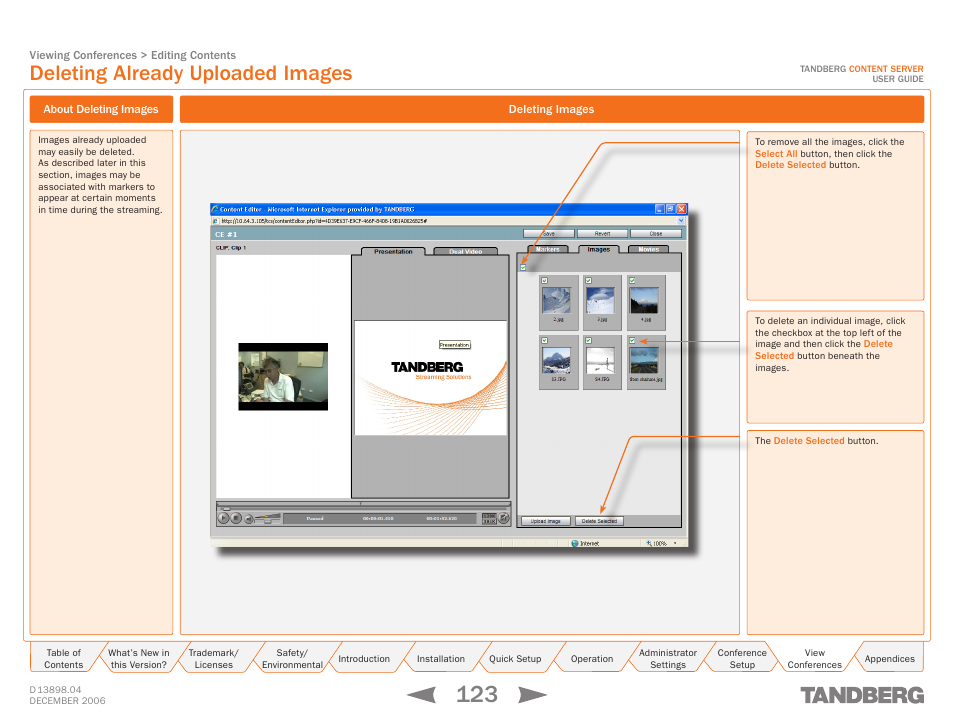Open the Operation tab
954x718 pixels.
(591, 658)
